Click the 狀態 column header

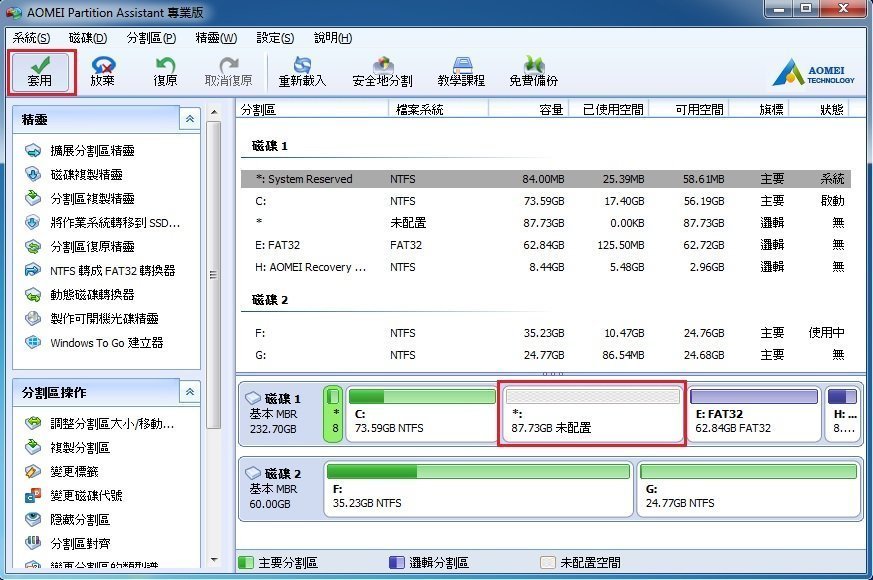tap(820, 109)
